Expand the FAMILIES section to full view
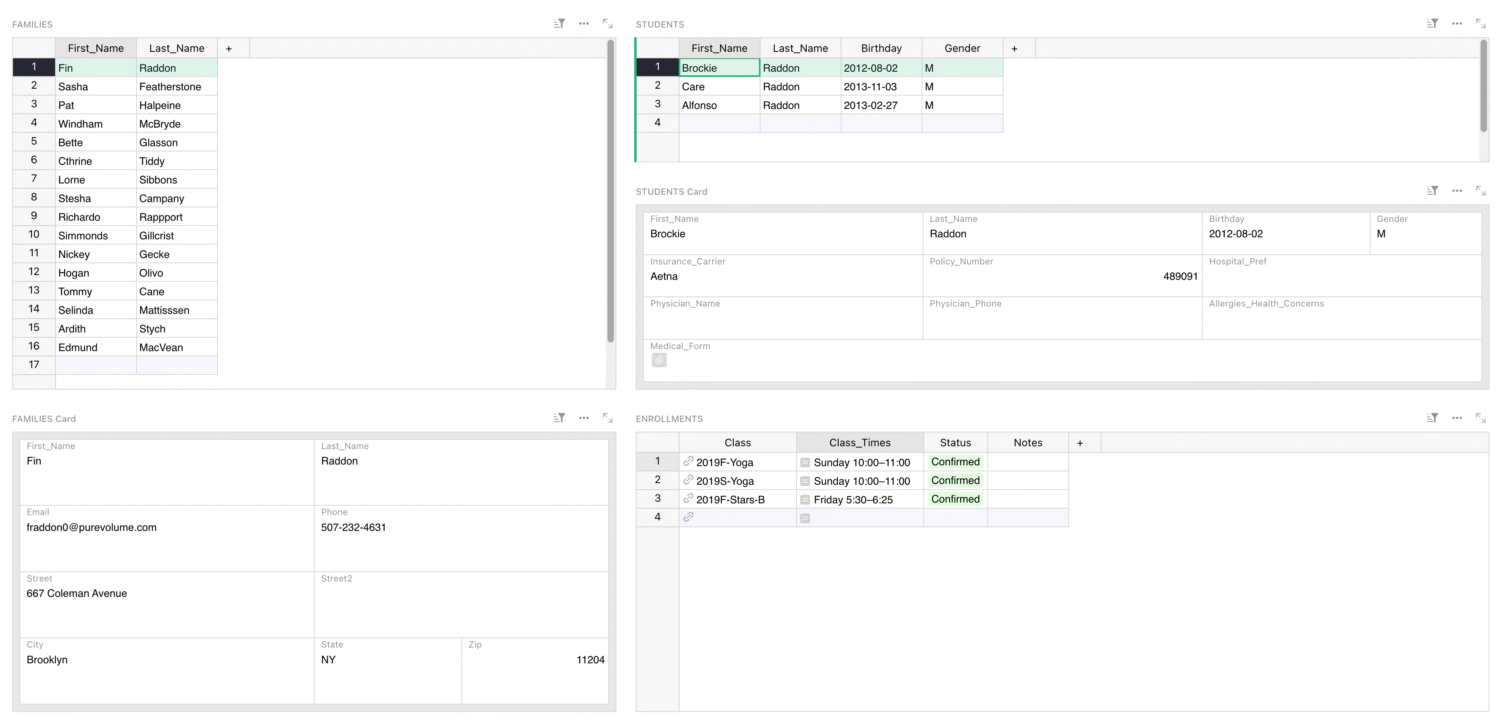The height and width of the screenshot is (720, 1500). coord(608,23)
